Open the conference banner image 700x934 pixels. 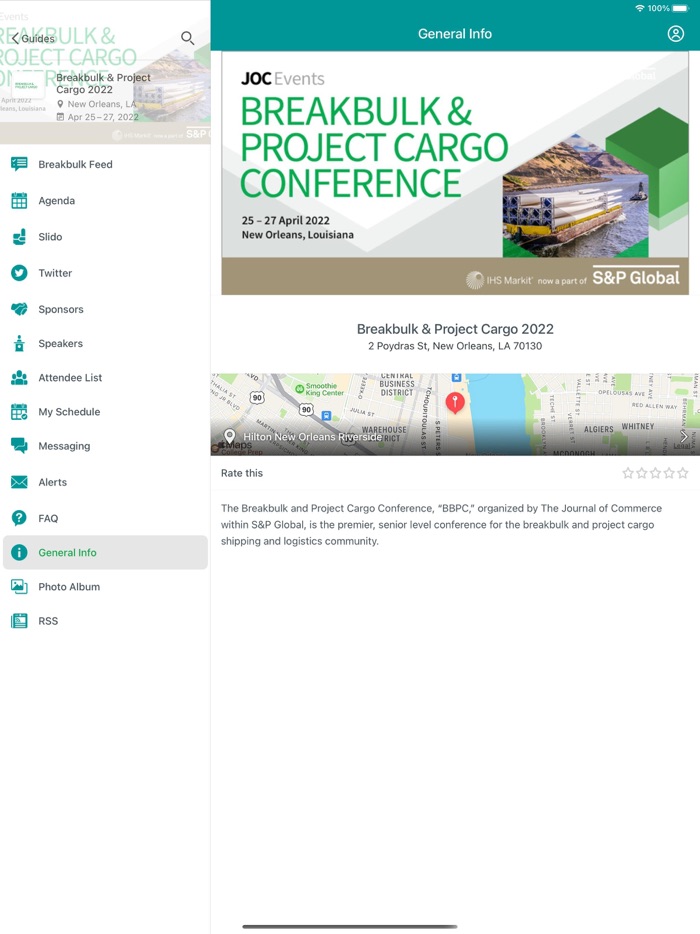455,173
